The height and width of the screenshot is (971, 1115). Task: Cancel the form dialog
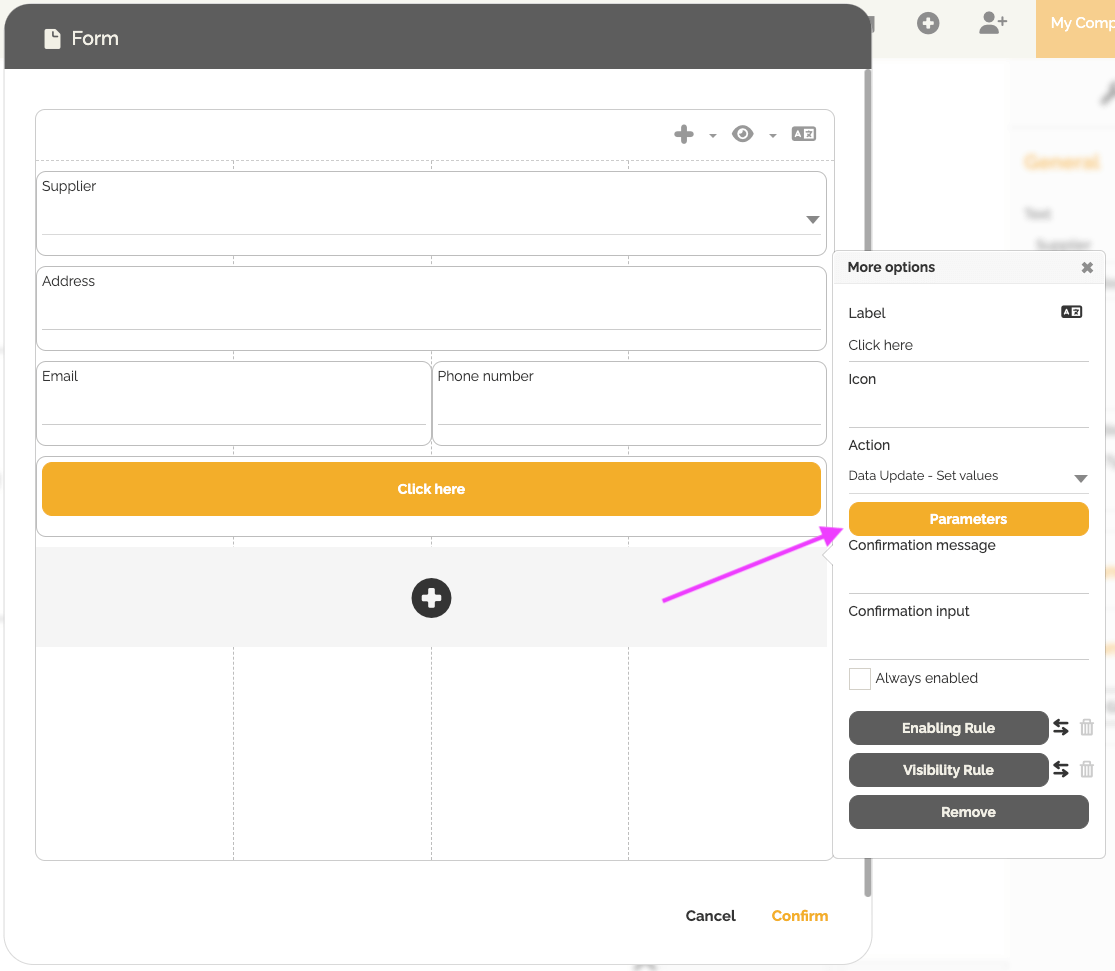coord(710,916)
